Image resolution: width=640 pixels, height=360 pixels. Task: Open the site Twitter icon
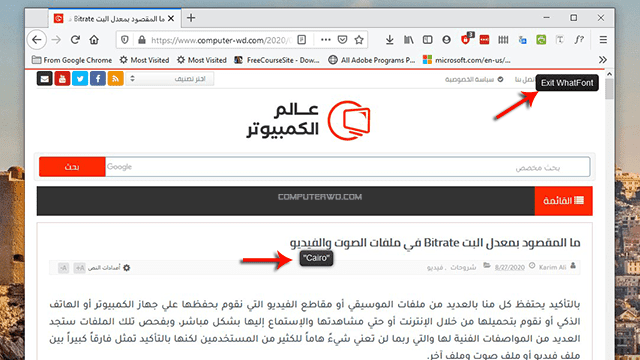(x=80, y=78)
